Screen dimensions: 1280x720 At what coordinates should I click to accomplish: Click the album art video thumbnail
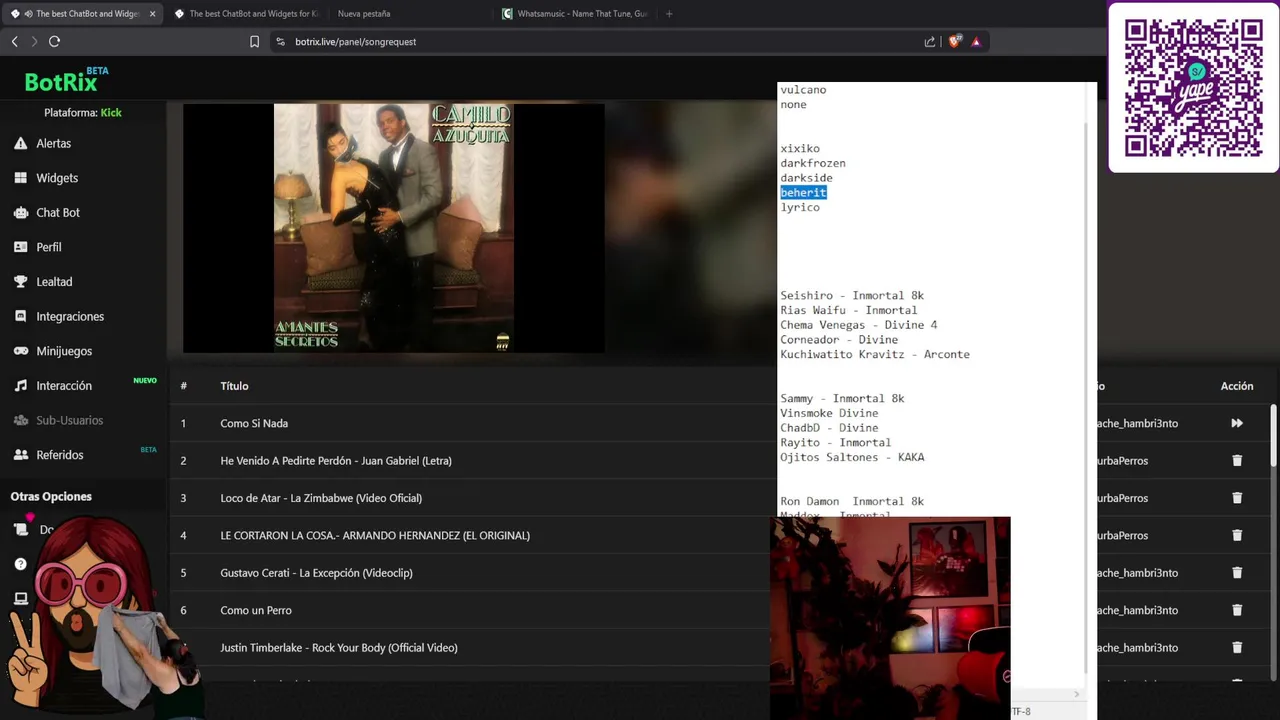pyautogui.click(x=393, y=228)
